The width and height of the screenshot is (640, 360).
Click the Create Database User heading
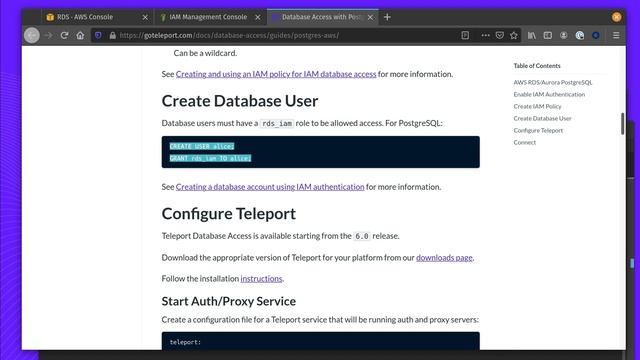pos(240,101)
